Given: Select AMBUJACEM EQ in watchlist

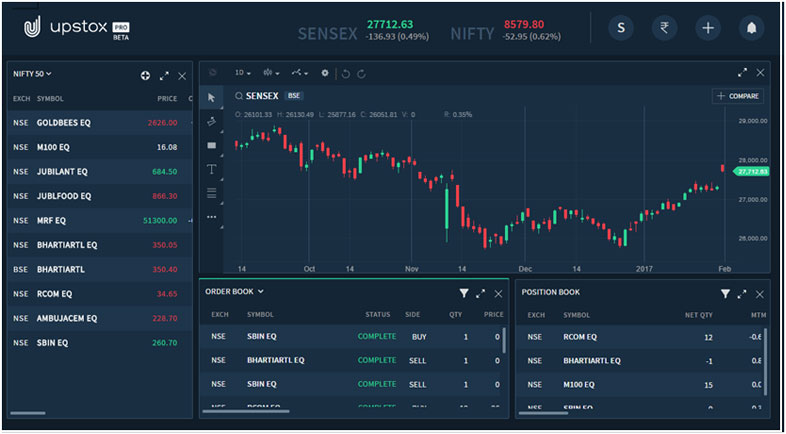Looking at the screenshot, I should [x=100, y=318].
